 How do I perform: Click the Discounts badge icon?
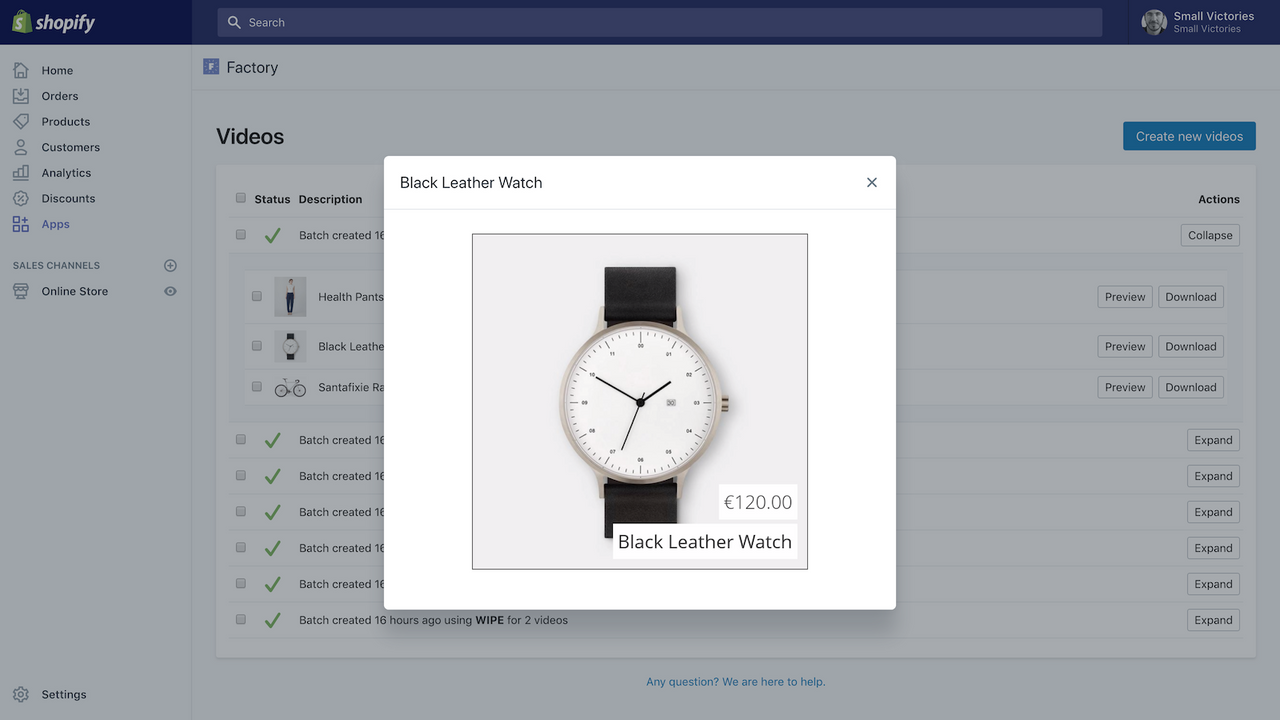coord(21,198)
